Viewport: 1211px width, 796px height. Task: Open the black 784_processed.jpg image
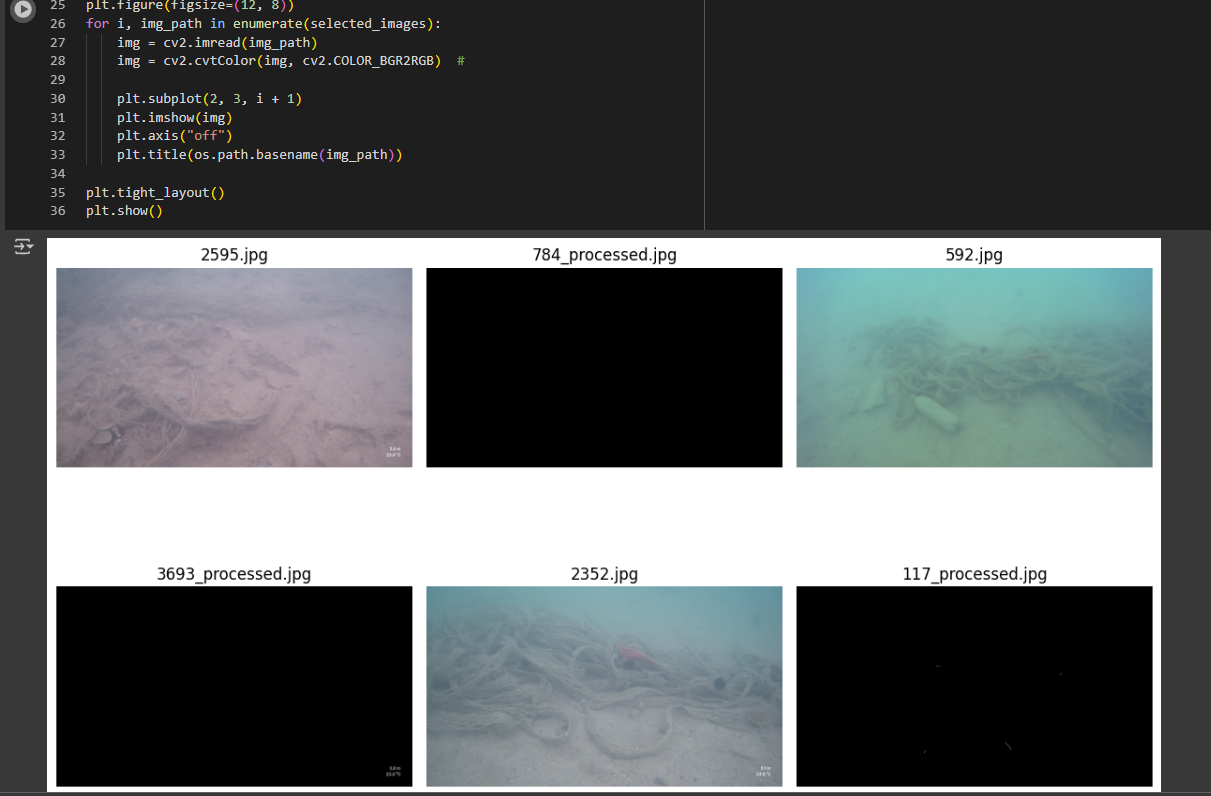tap(604, 367)
